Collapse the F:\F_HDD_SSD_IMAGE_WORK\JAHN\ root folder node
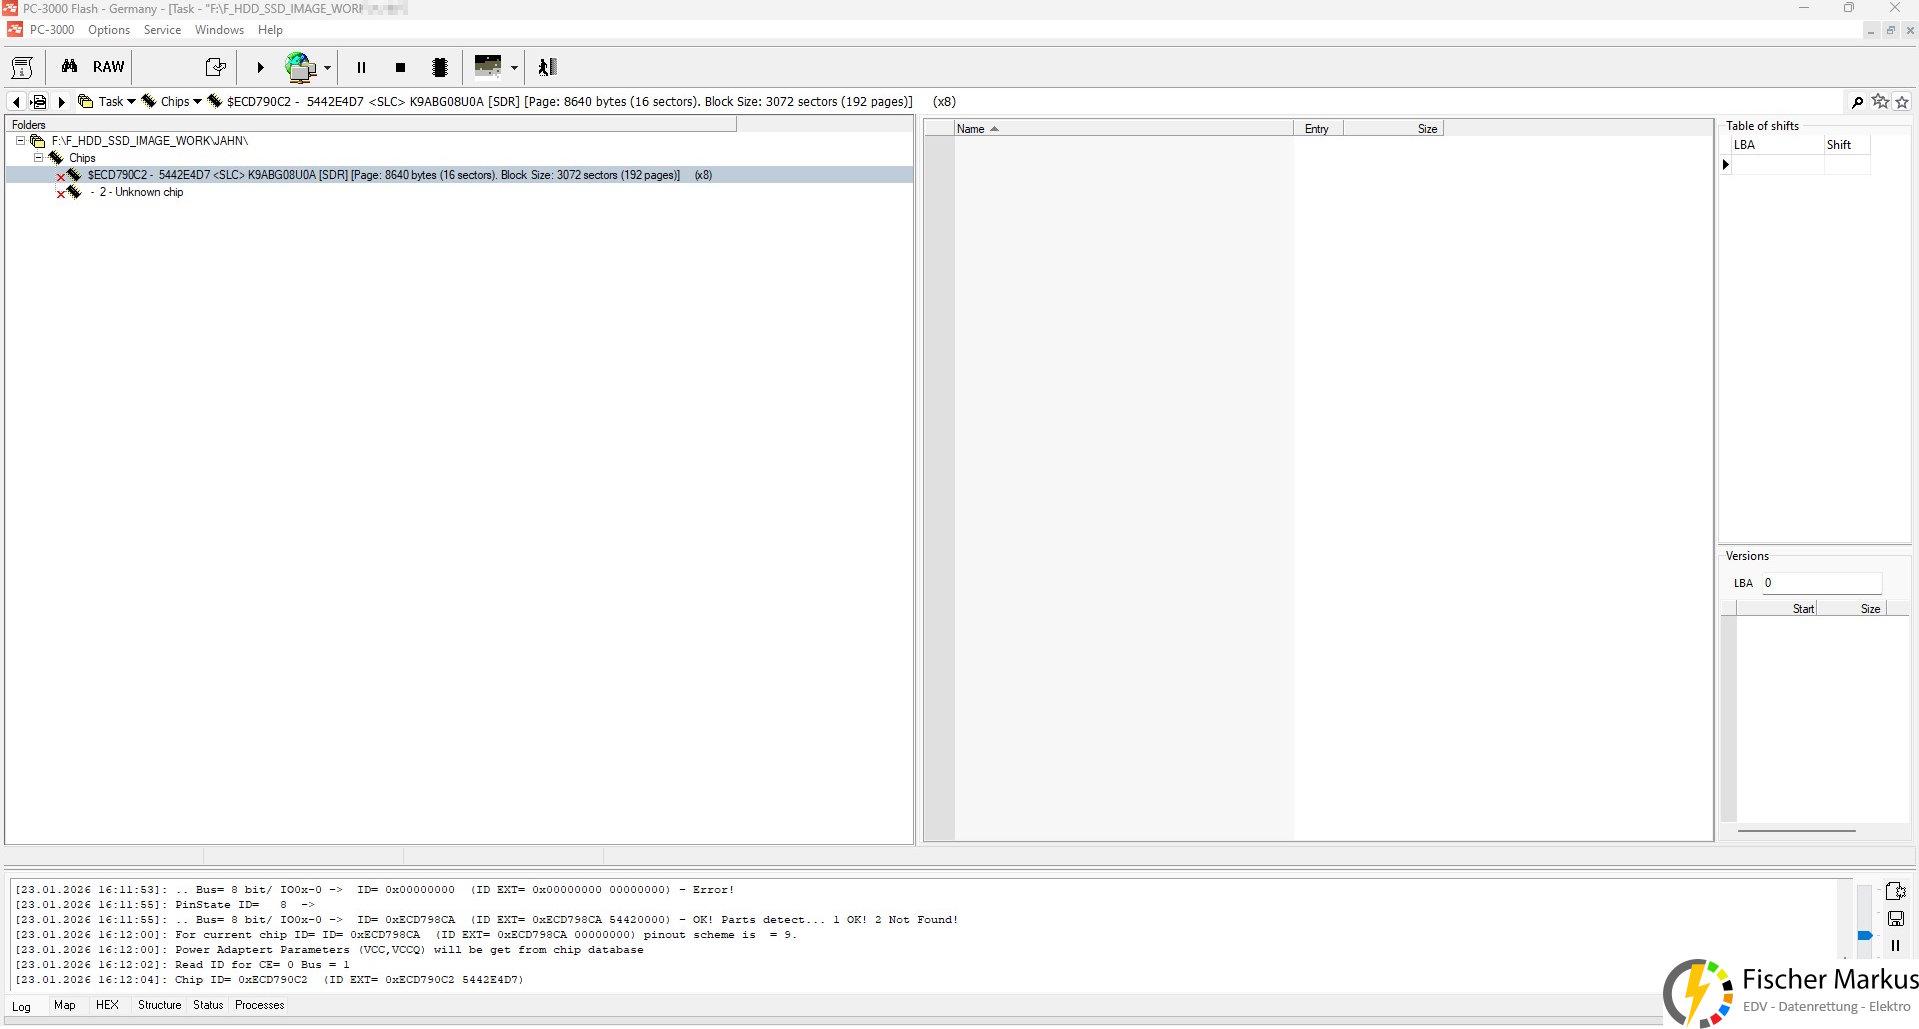This screenshot has width=1919, height=1029. [x=20, y=141]
